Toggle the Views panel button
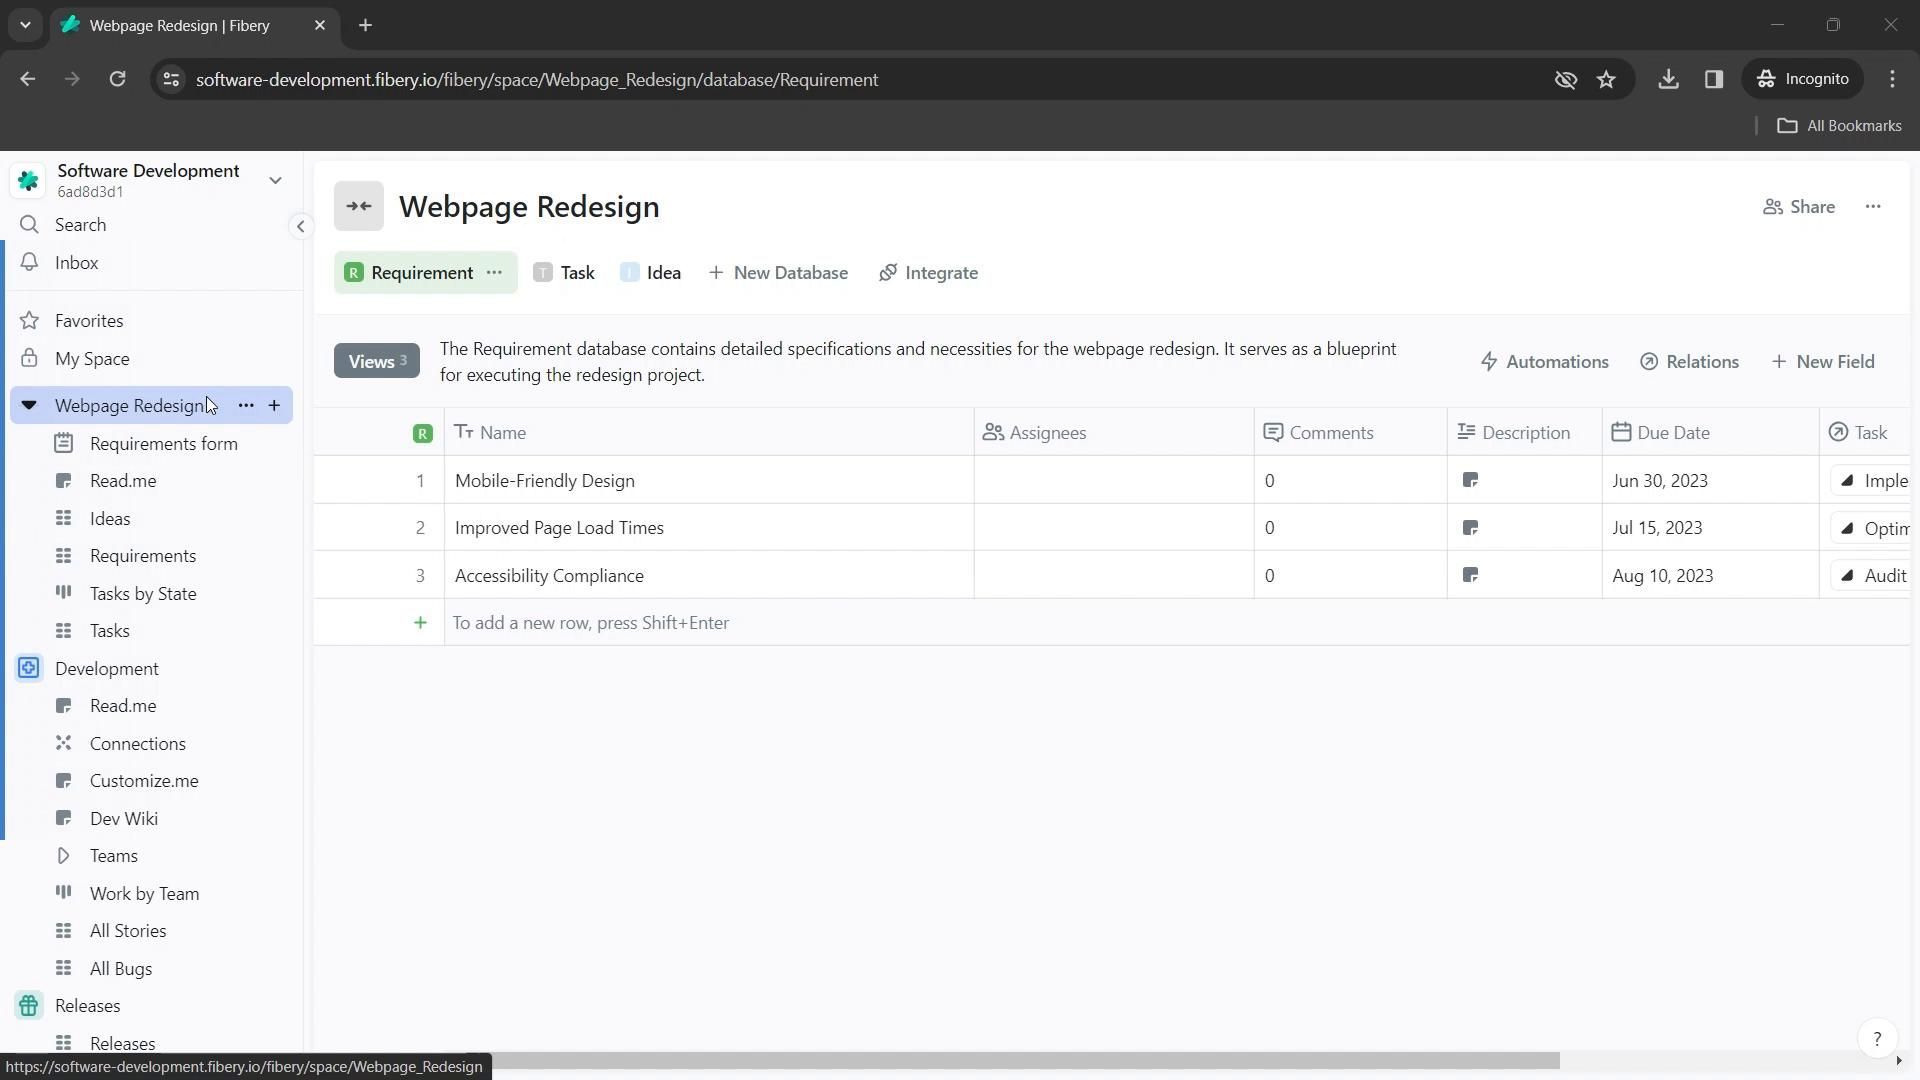 376,362
